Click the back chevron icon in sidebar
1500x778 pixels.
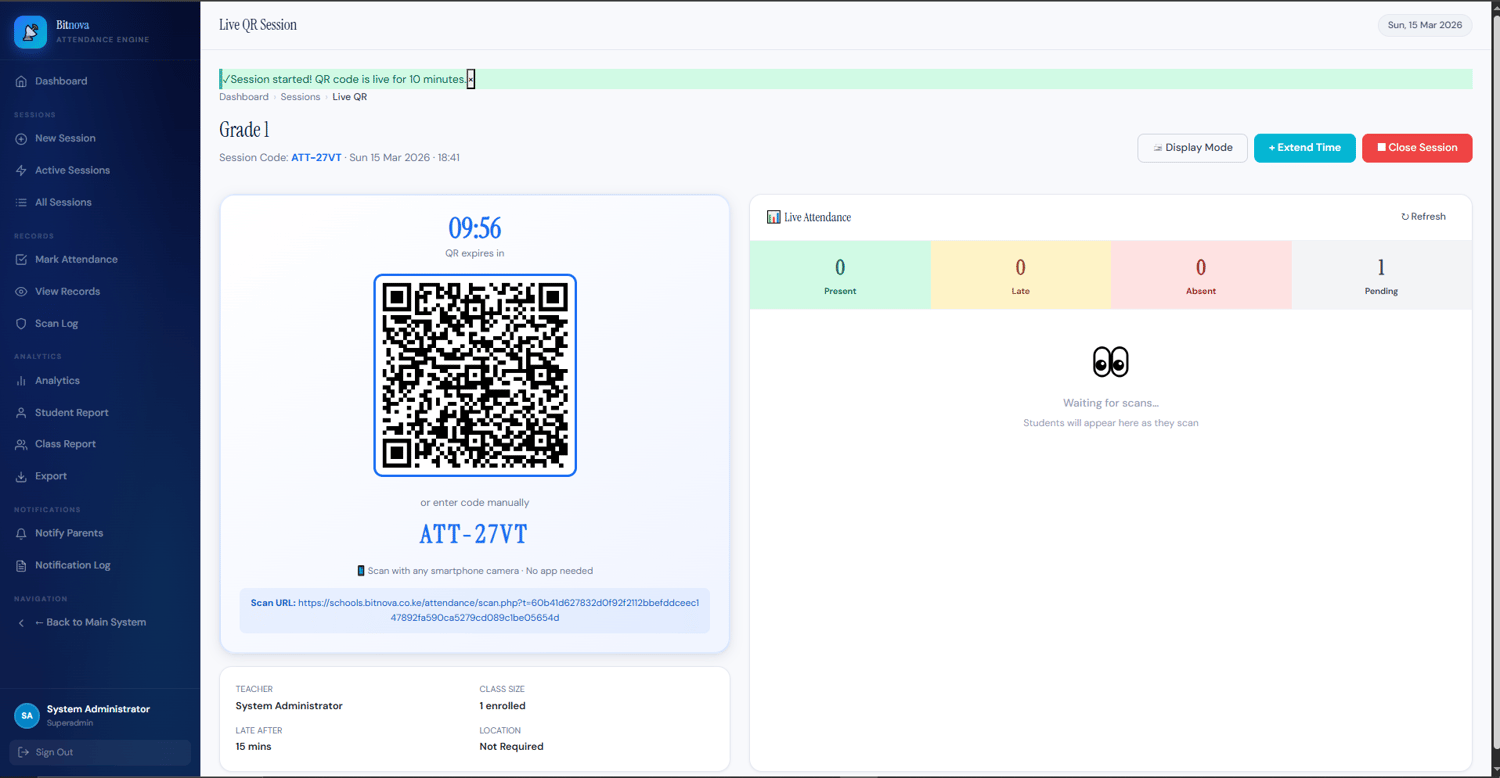(21, 623)
